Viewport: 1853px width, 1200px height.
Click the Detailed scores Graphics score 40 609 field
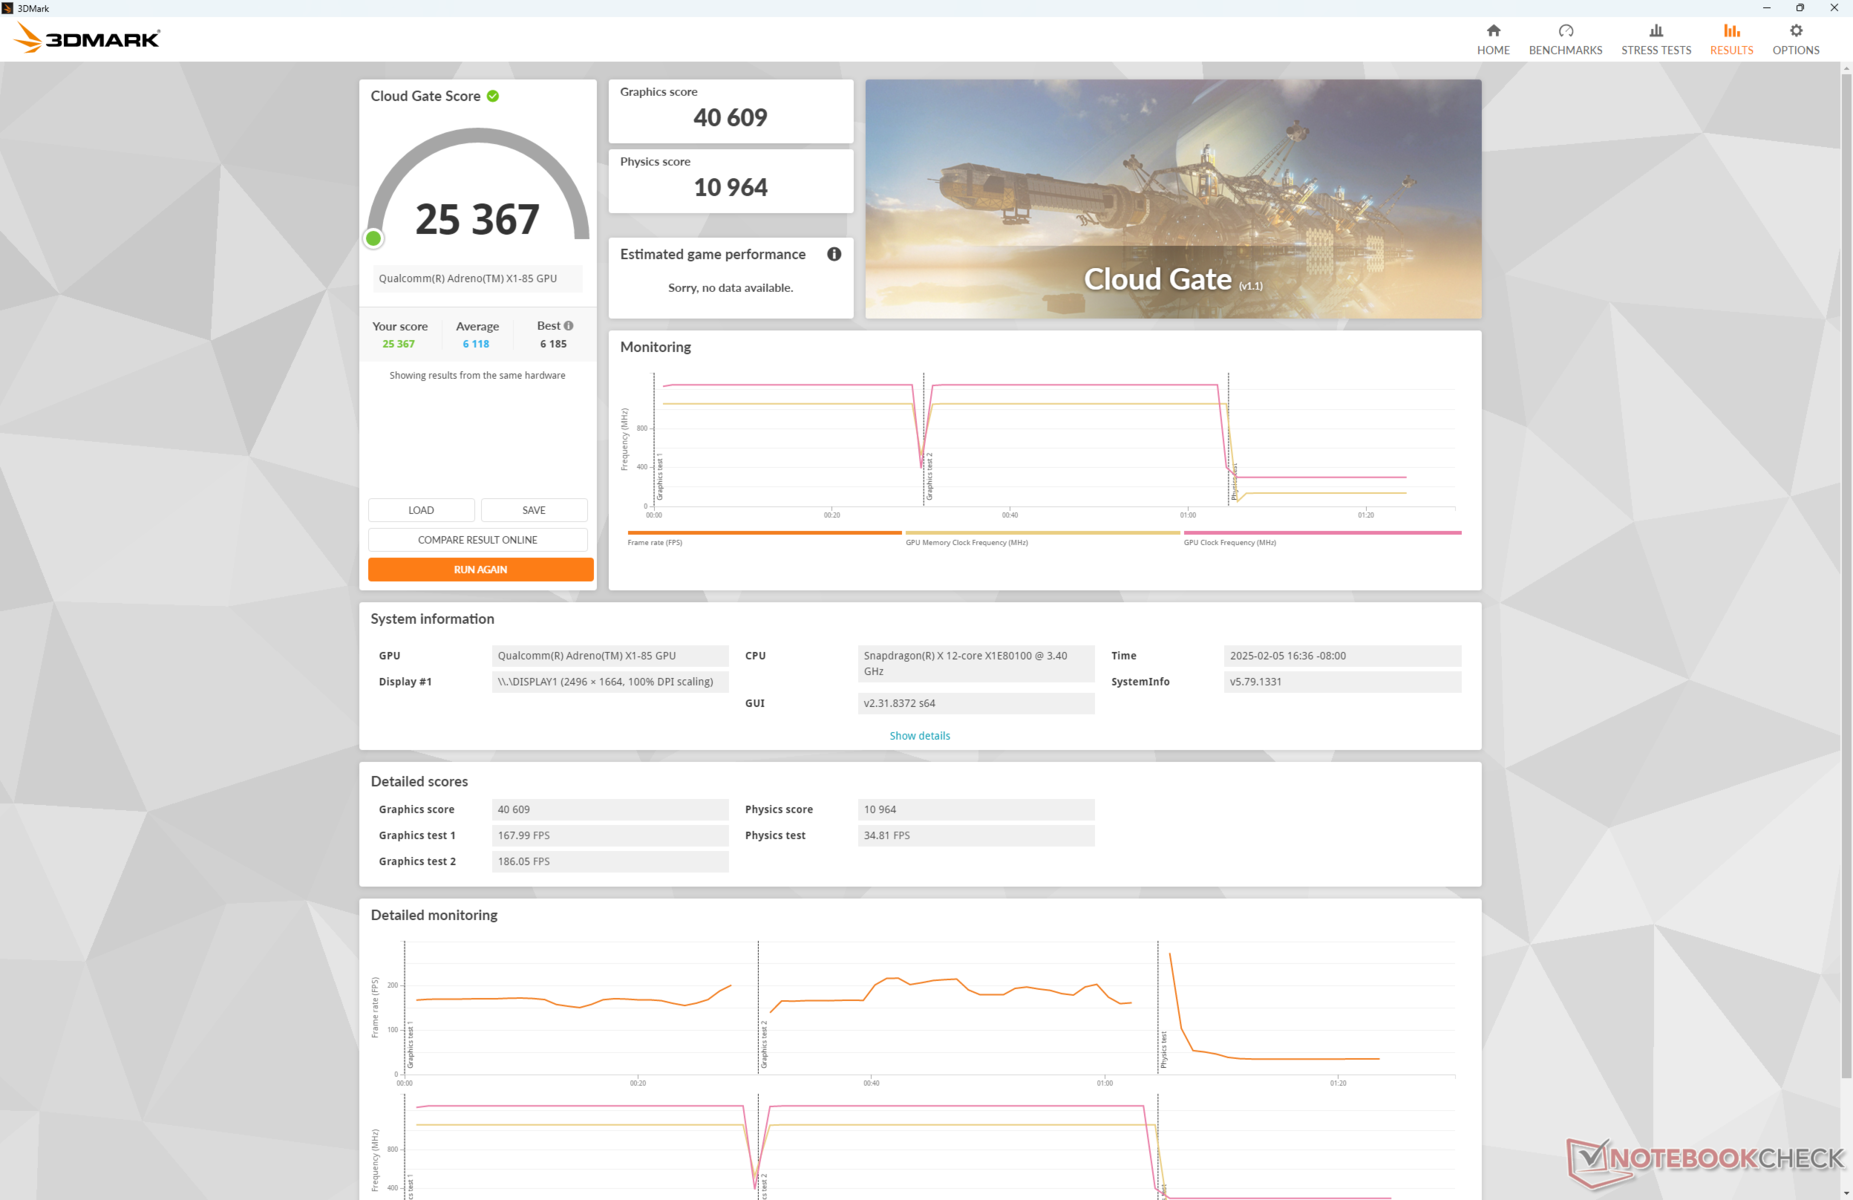[610, 810]
